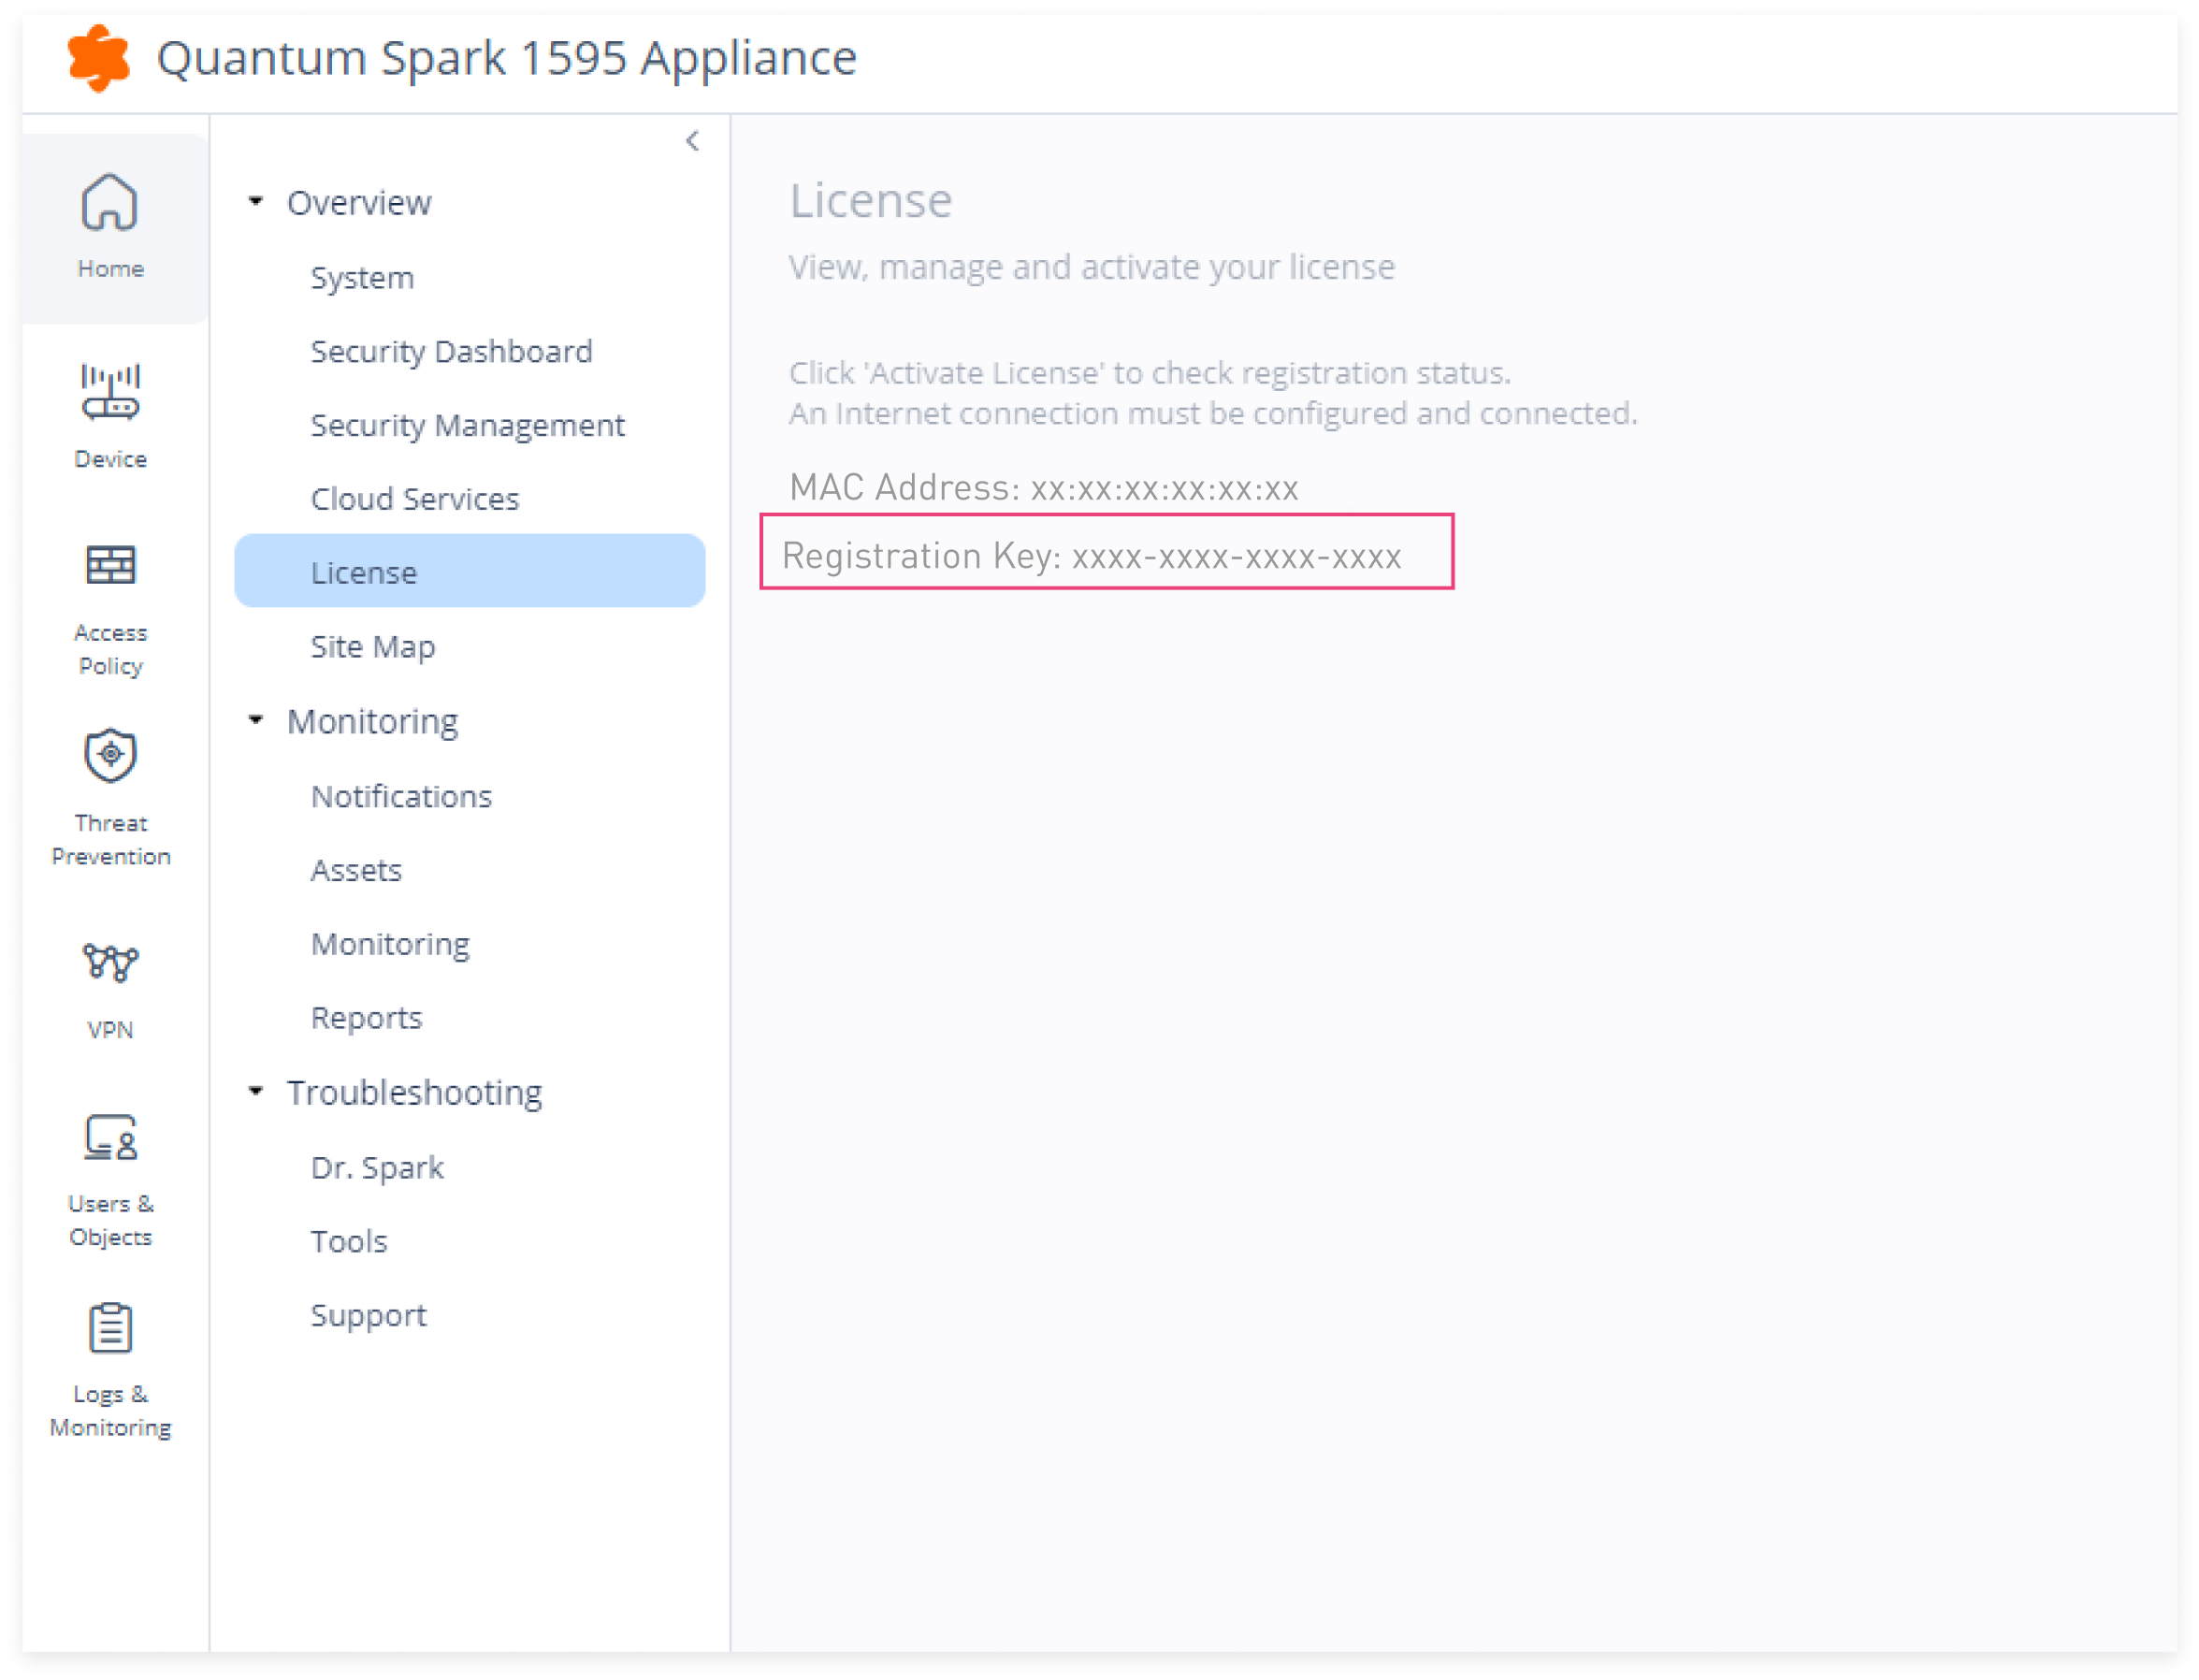Screen dimensions: 2199x1680
Task: Open the Reports page
Action: point(366,1019)
